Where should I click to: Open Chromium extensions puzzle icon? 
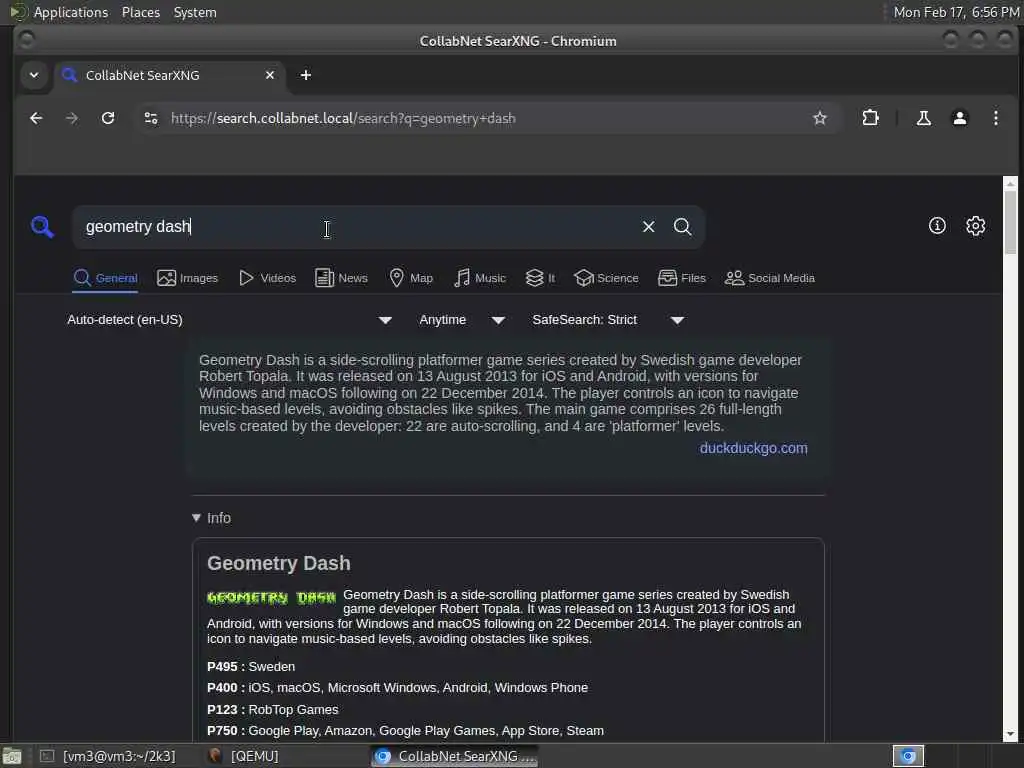point(871,118)
